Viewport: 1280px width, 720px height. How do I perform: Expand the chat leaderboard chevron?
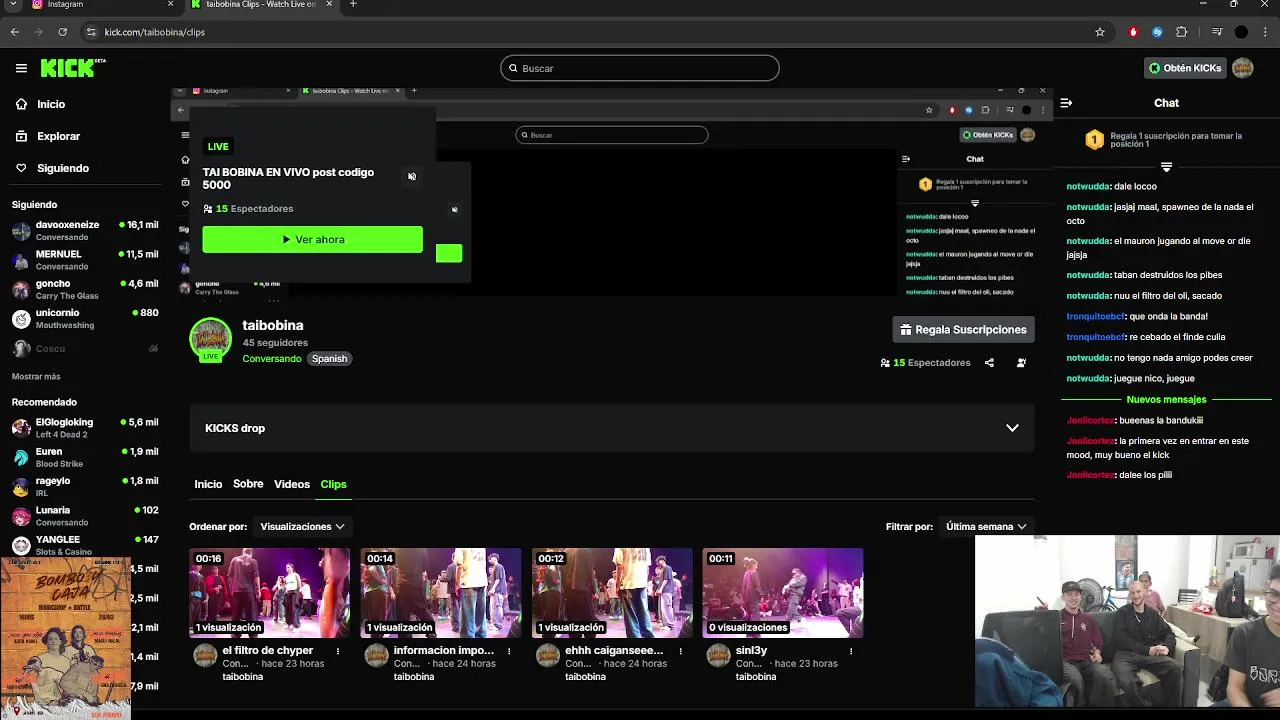click(x=1166, y=167)
